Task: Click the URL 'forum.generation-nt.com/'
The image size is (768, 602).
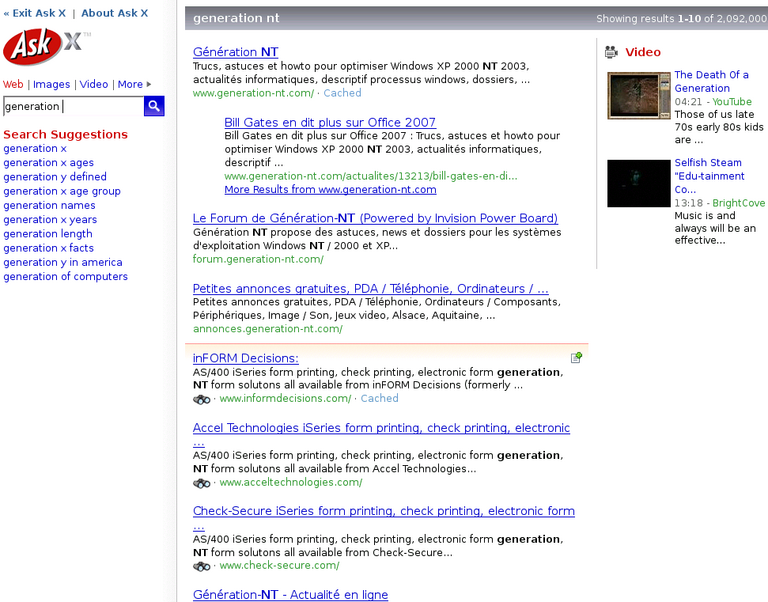Action: pos(258,259)
